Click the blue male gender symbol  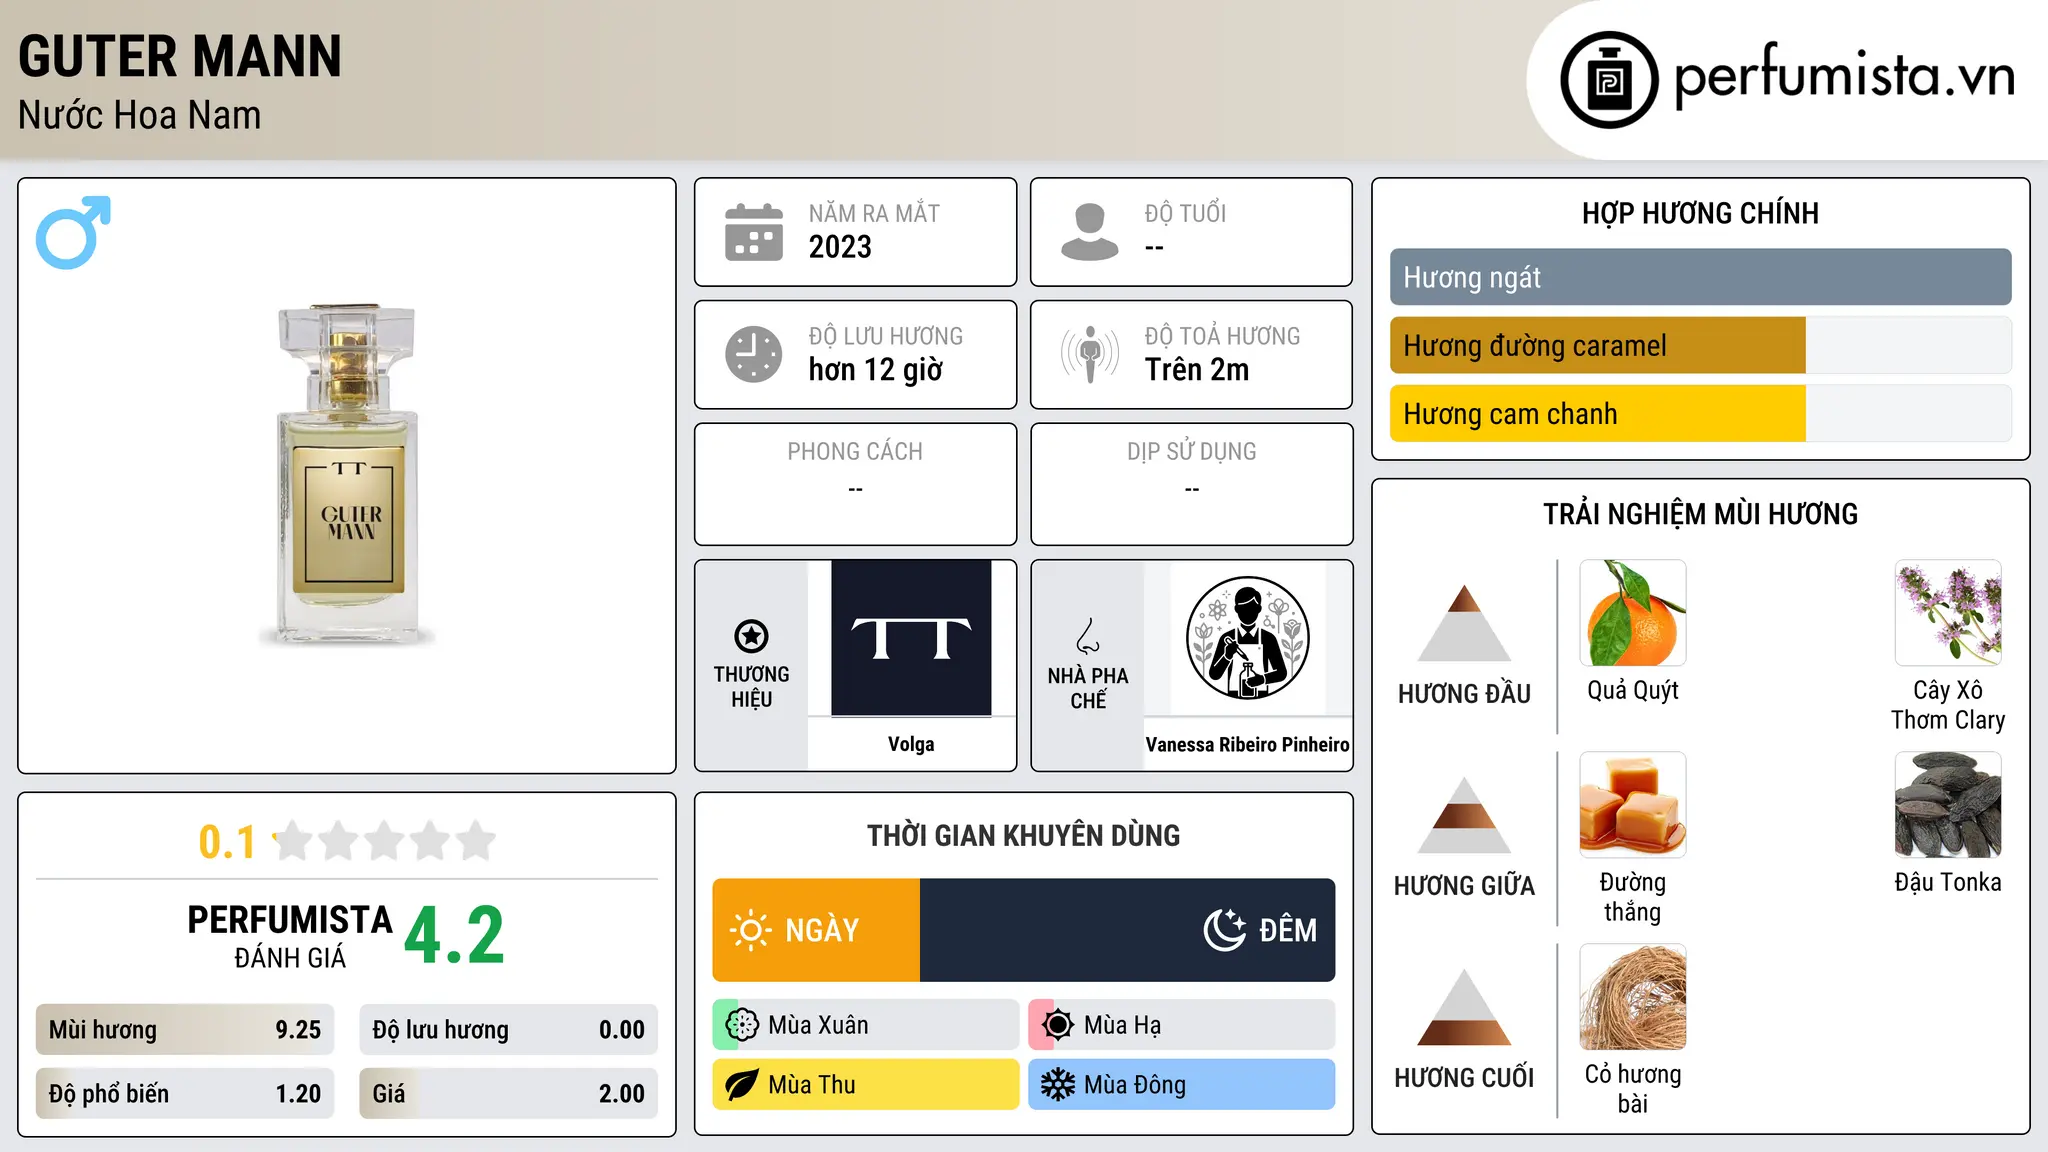pos(73,232)
